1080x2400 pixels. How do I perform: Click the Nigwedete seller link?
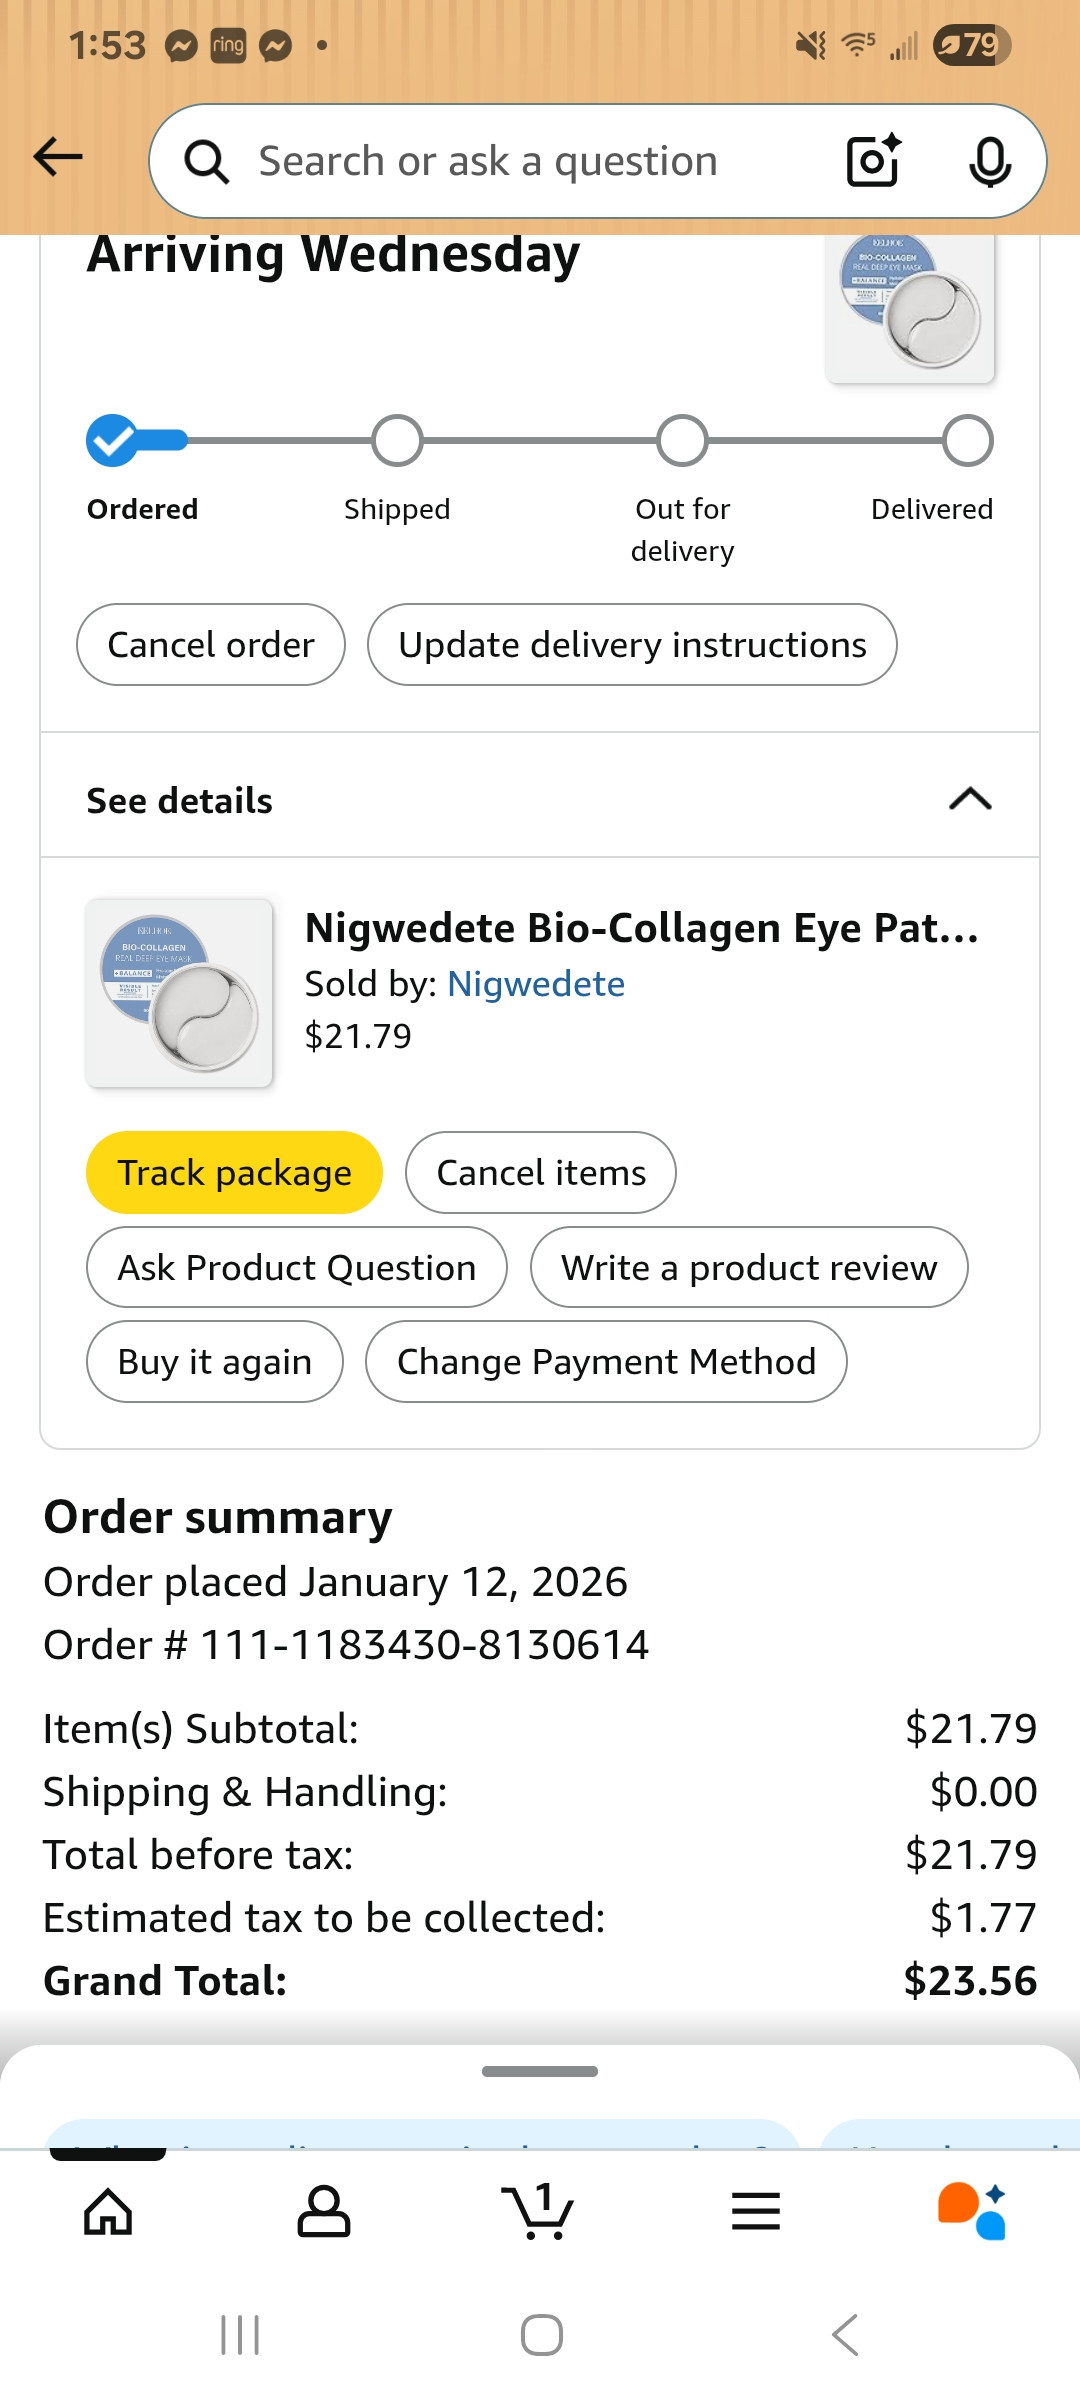click(536, 984)
